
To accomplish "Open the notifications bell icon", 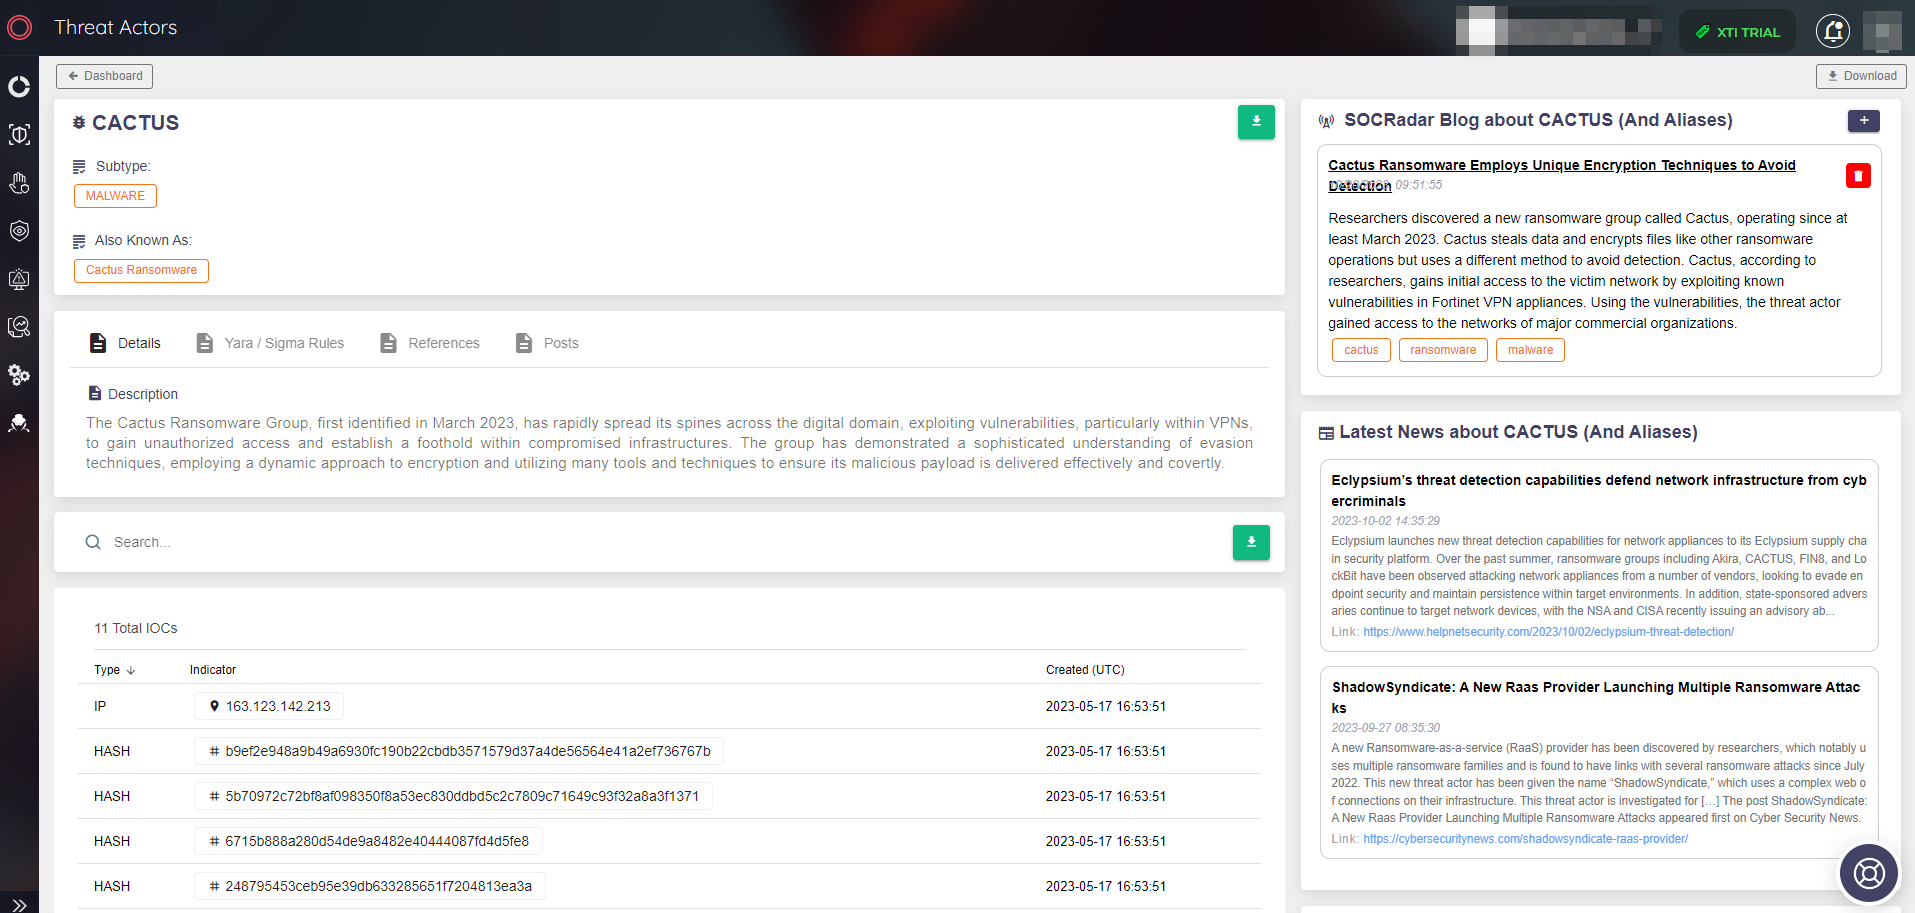I will click(1833, 31).
